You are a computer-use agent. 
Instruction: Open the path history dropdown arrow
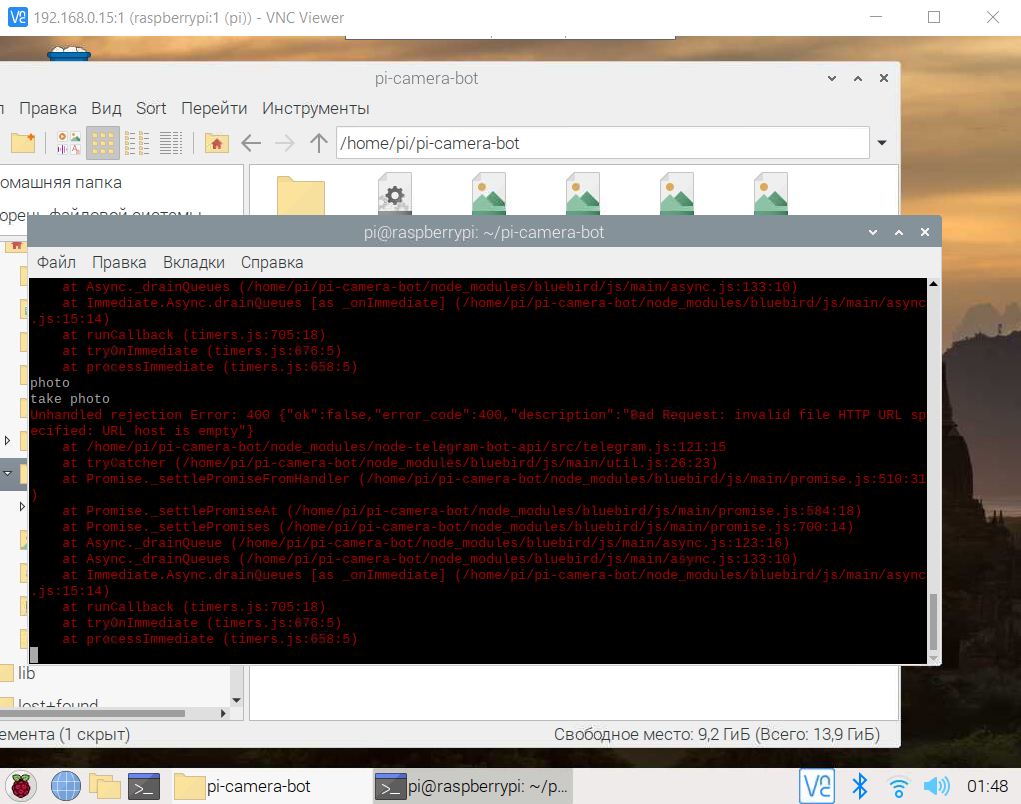coord(882,143)
